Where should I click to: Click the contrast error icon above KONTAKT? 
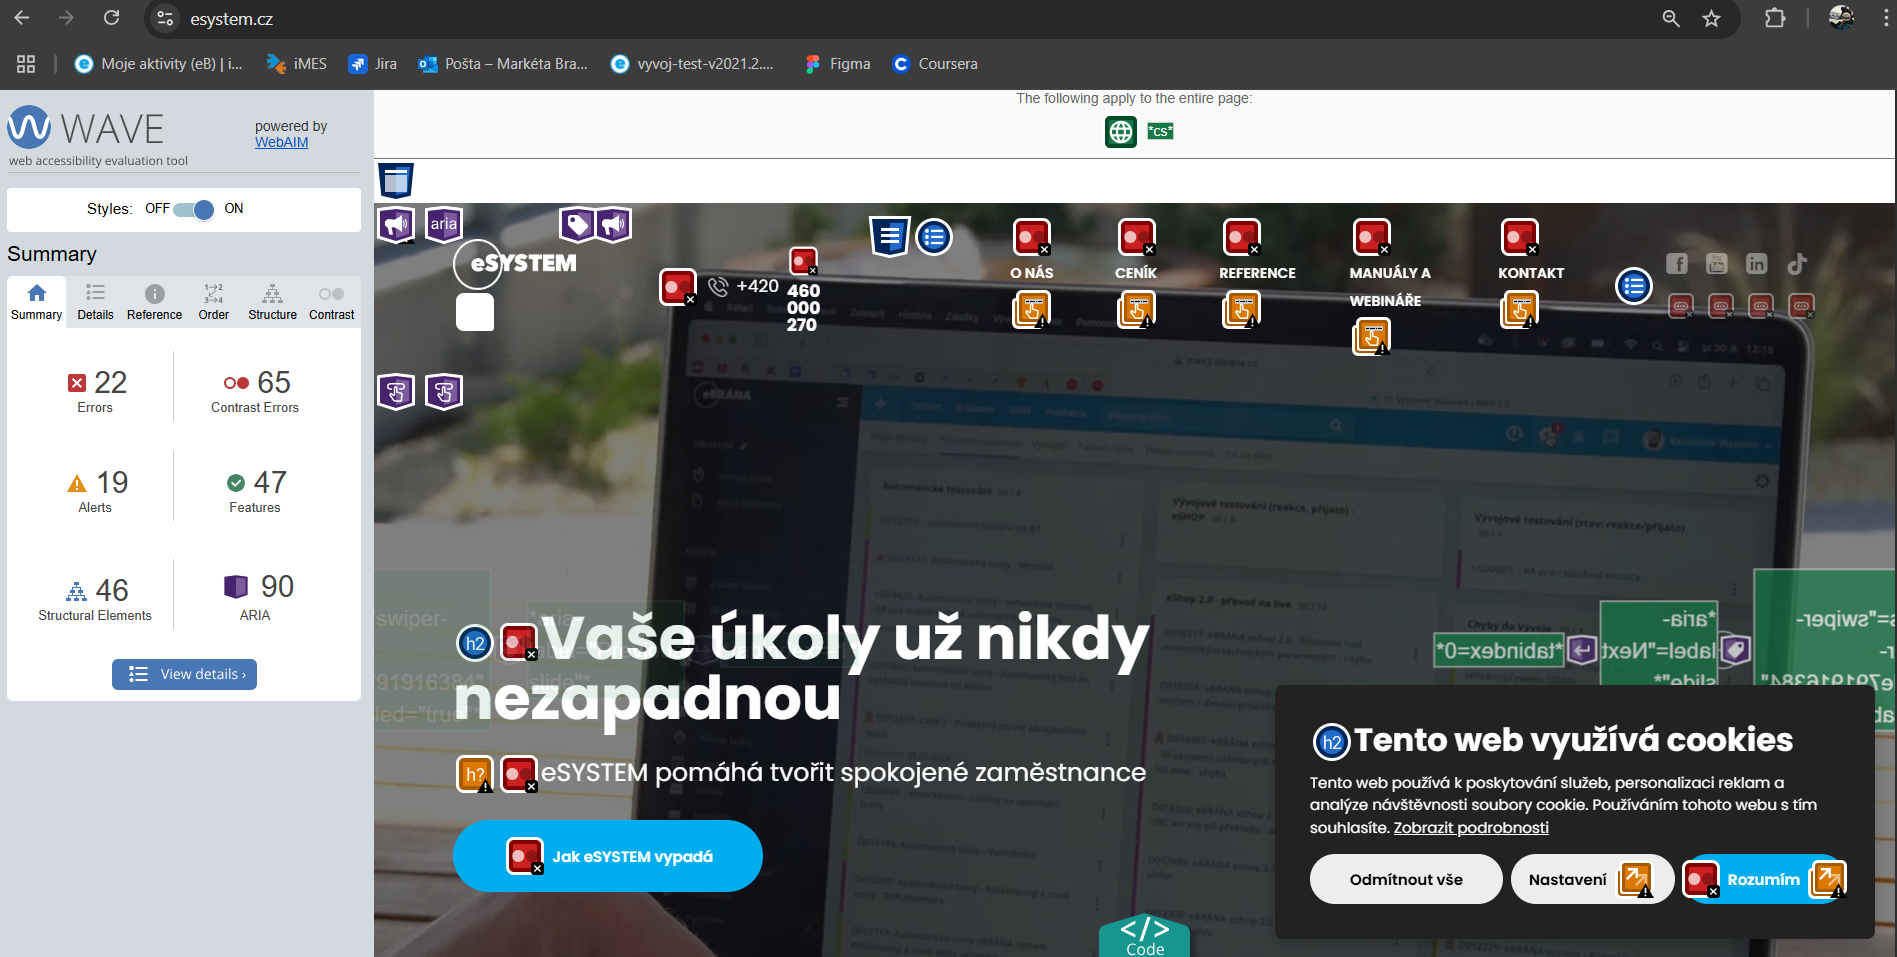pos(1520,238)
